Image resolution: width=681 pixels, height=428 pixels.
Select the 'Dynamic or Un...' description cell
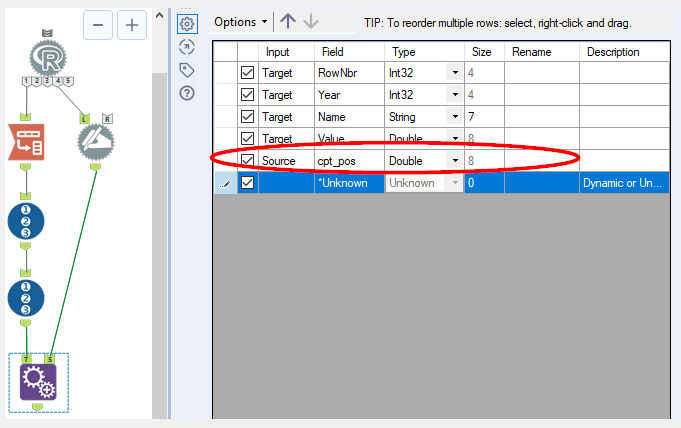click(x=625, y=182)
